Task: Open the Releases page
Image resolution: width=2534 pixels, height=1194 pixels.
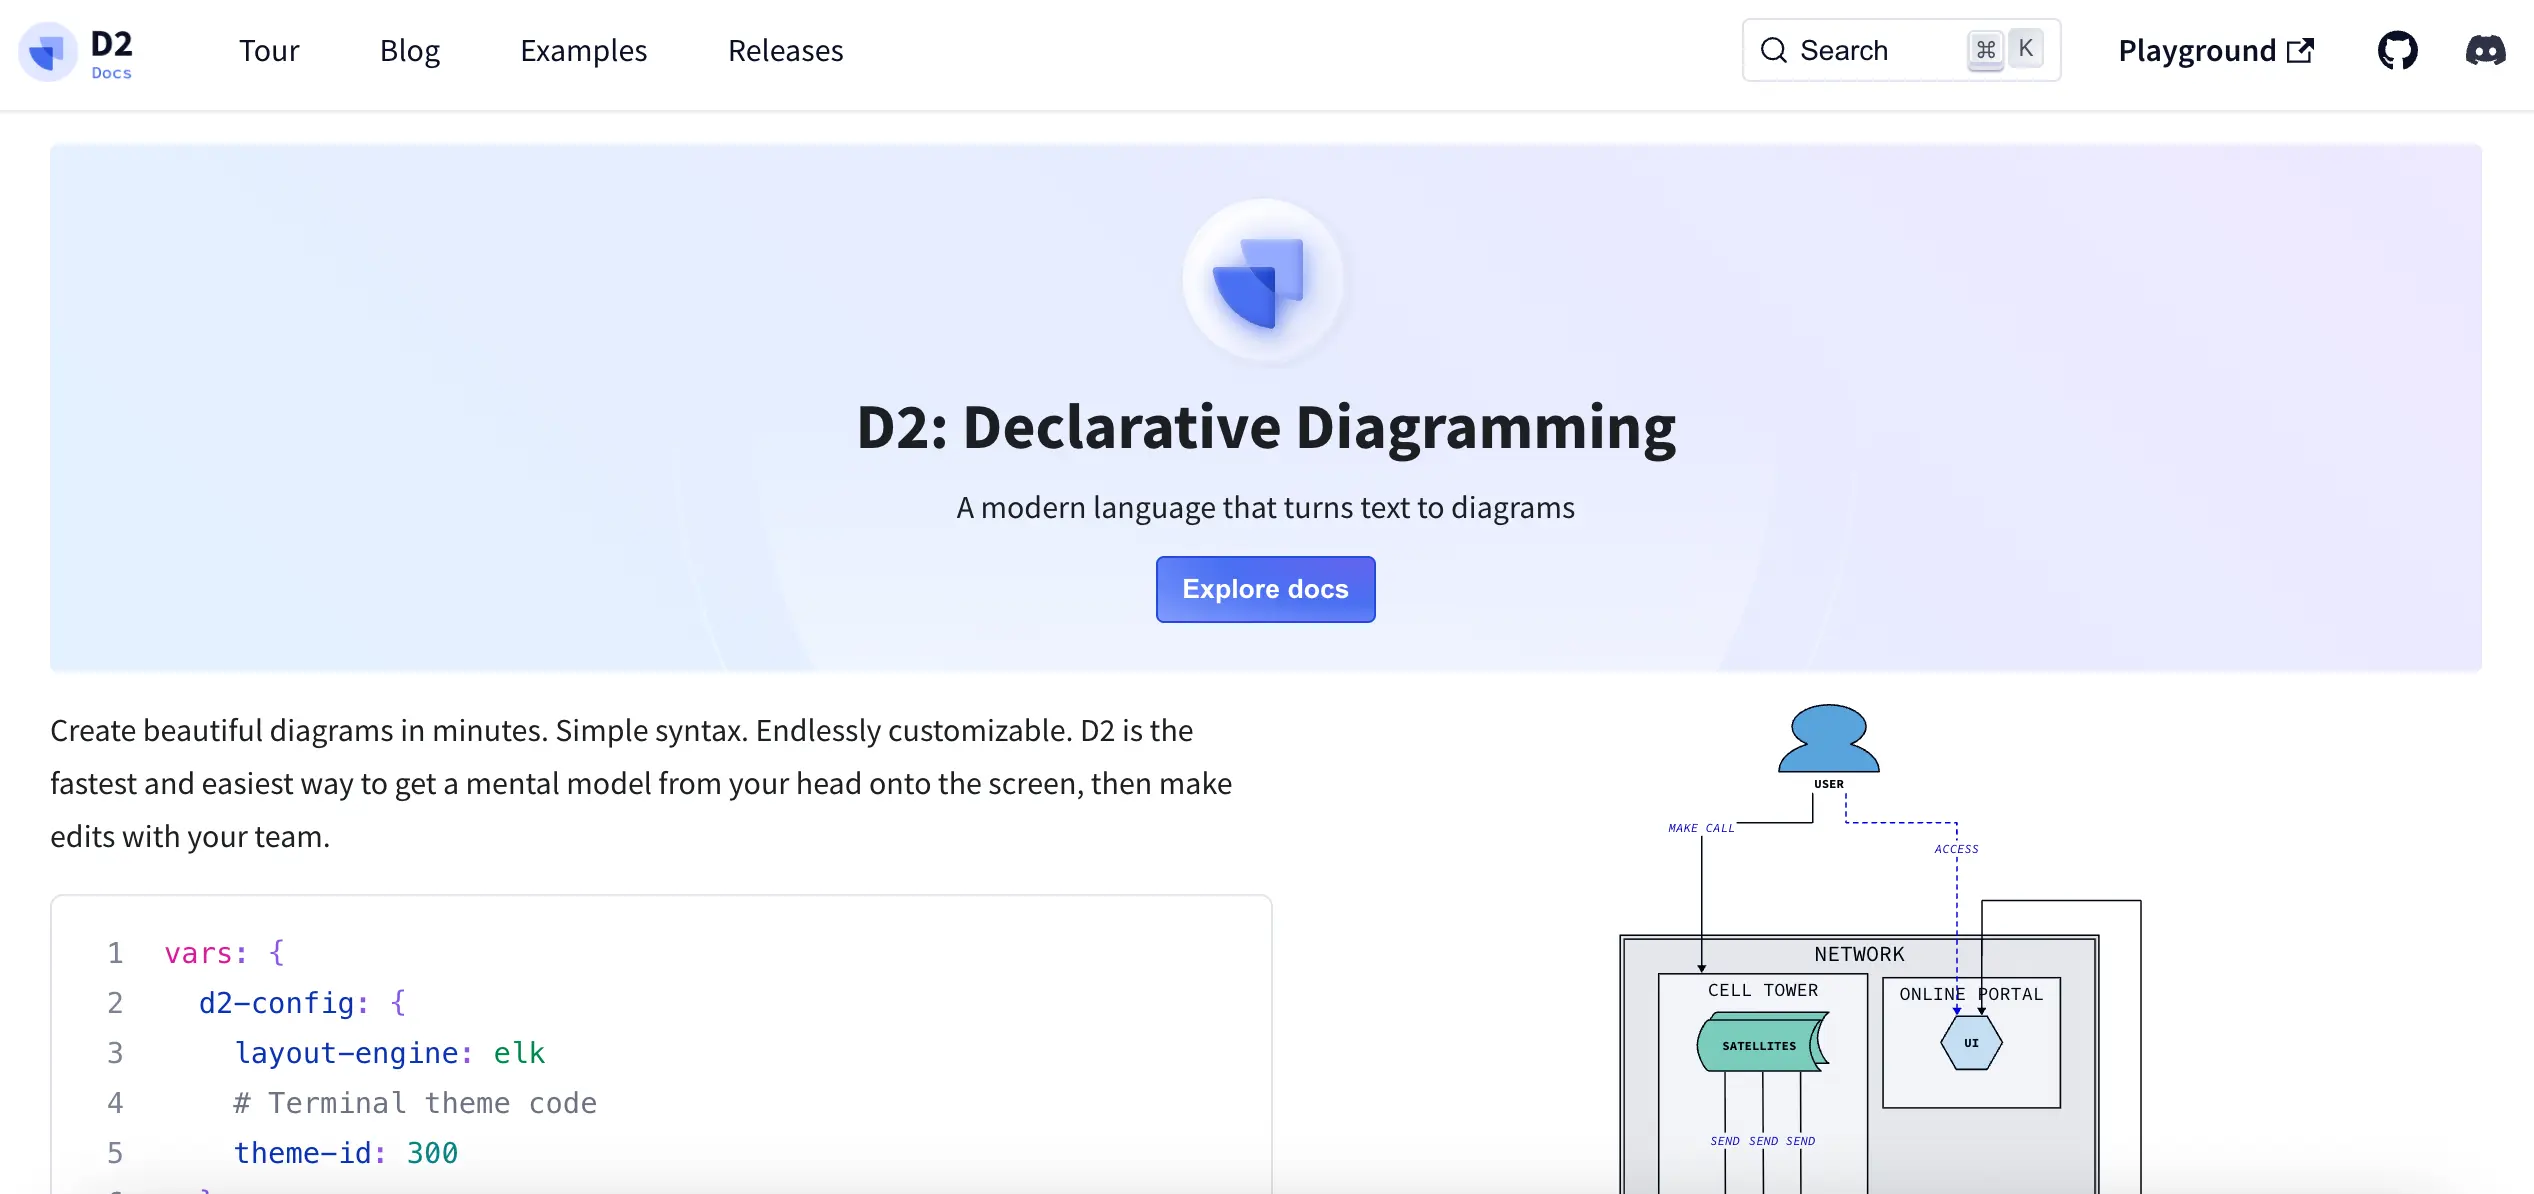Action: (x=785, y=51)
